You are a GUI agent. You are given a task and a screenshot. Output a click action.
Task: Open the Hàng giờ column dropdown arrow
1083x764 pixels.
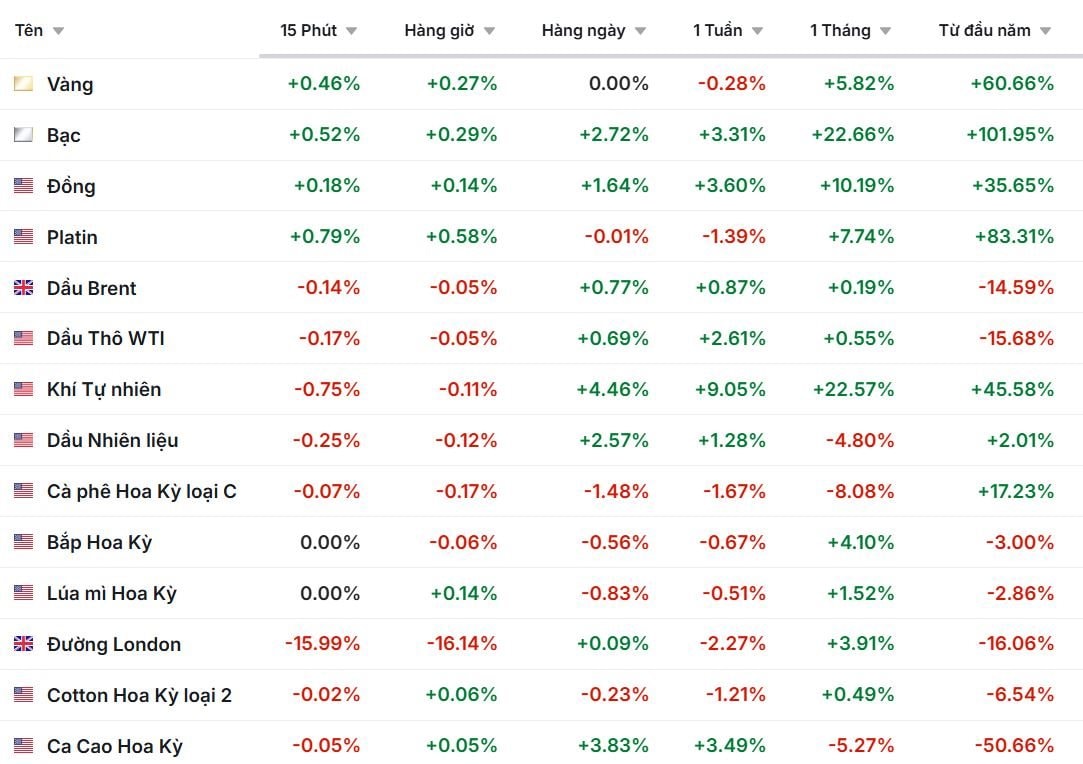coord(489,31)
